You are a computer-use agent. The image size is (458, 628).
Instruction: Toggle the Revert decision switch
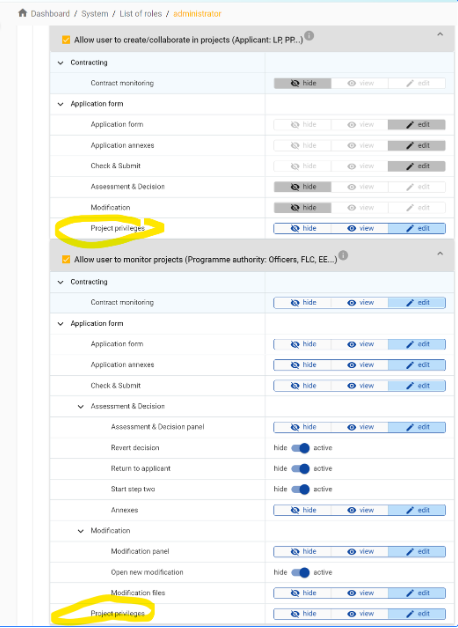[301, 448]
